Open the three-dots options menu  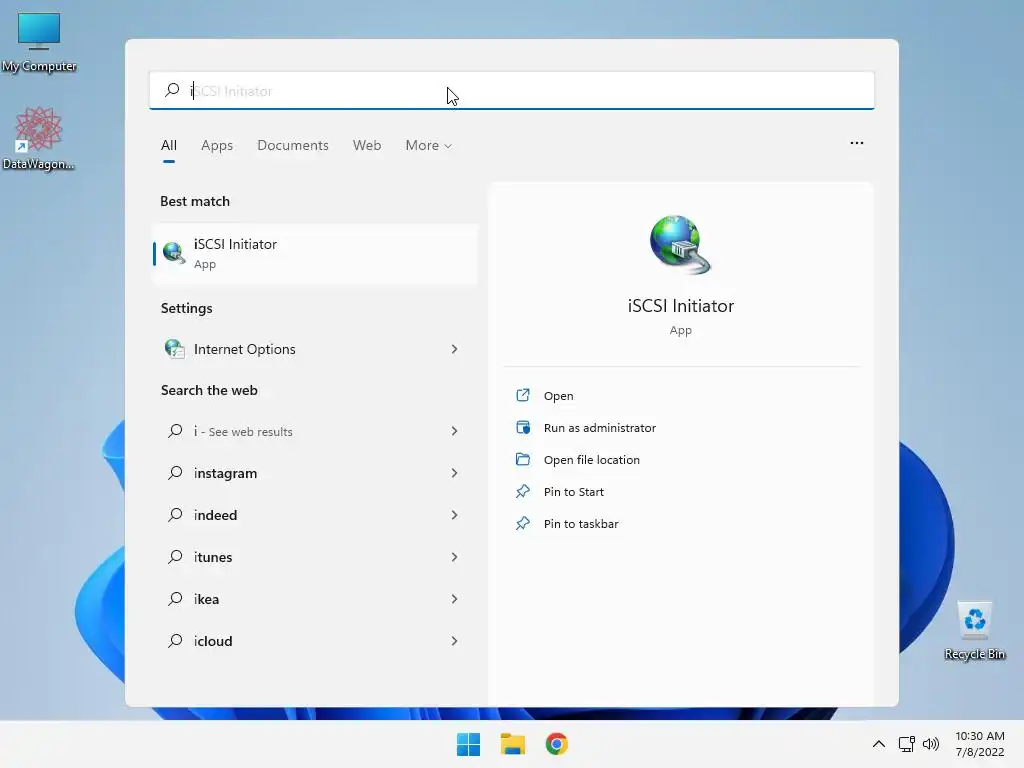click(x=857, y=143)
